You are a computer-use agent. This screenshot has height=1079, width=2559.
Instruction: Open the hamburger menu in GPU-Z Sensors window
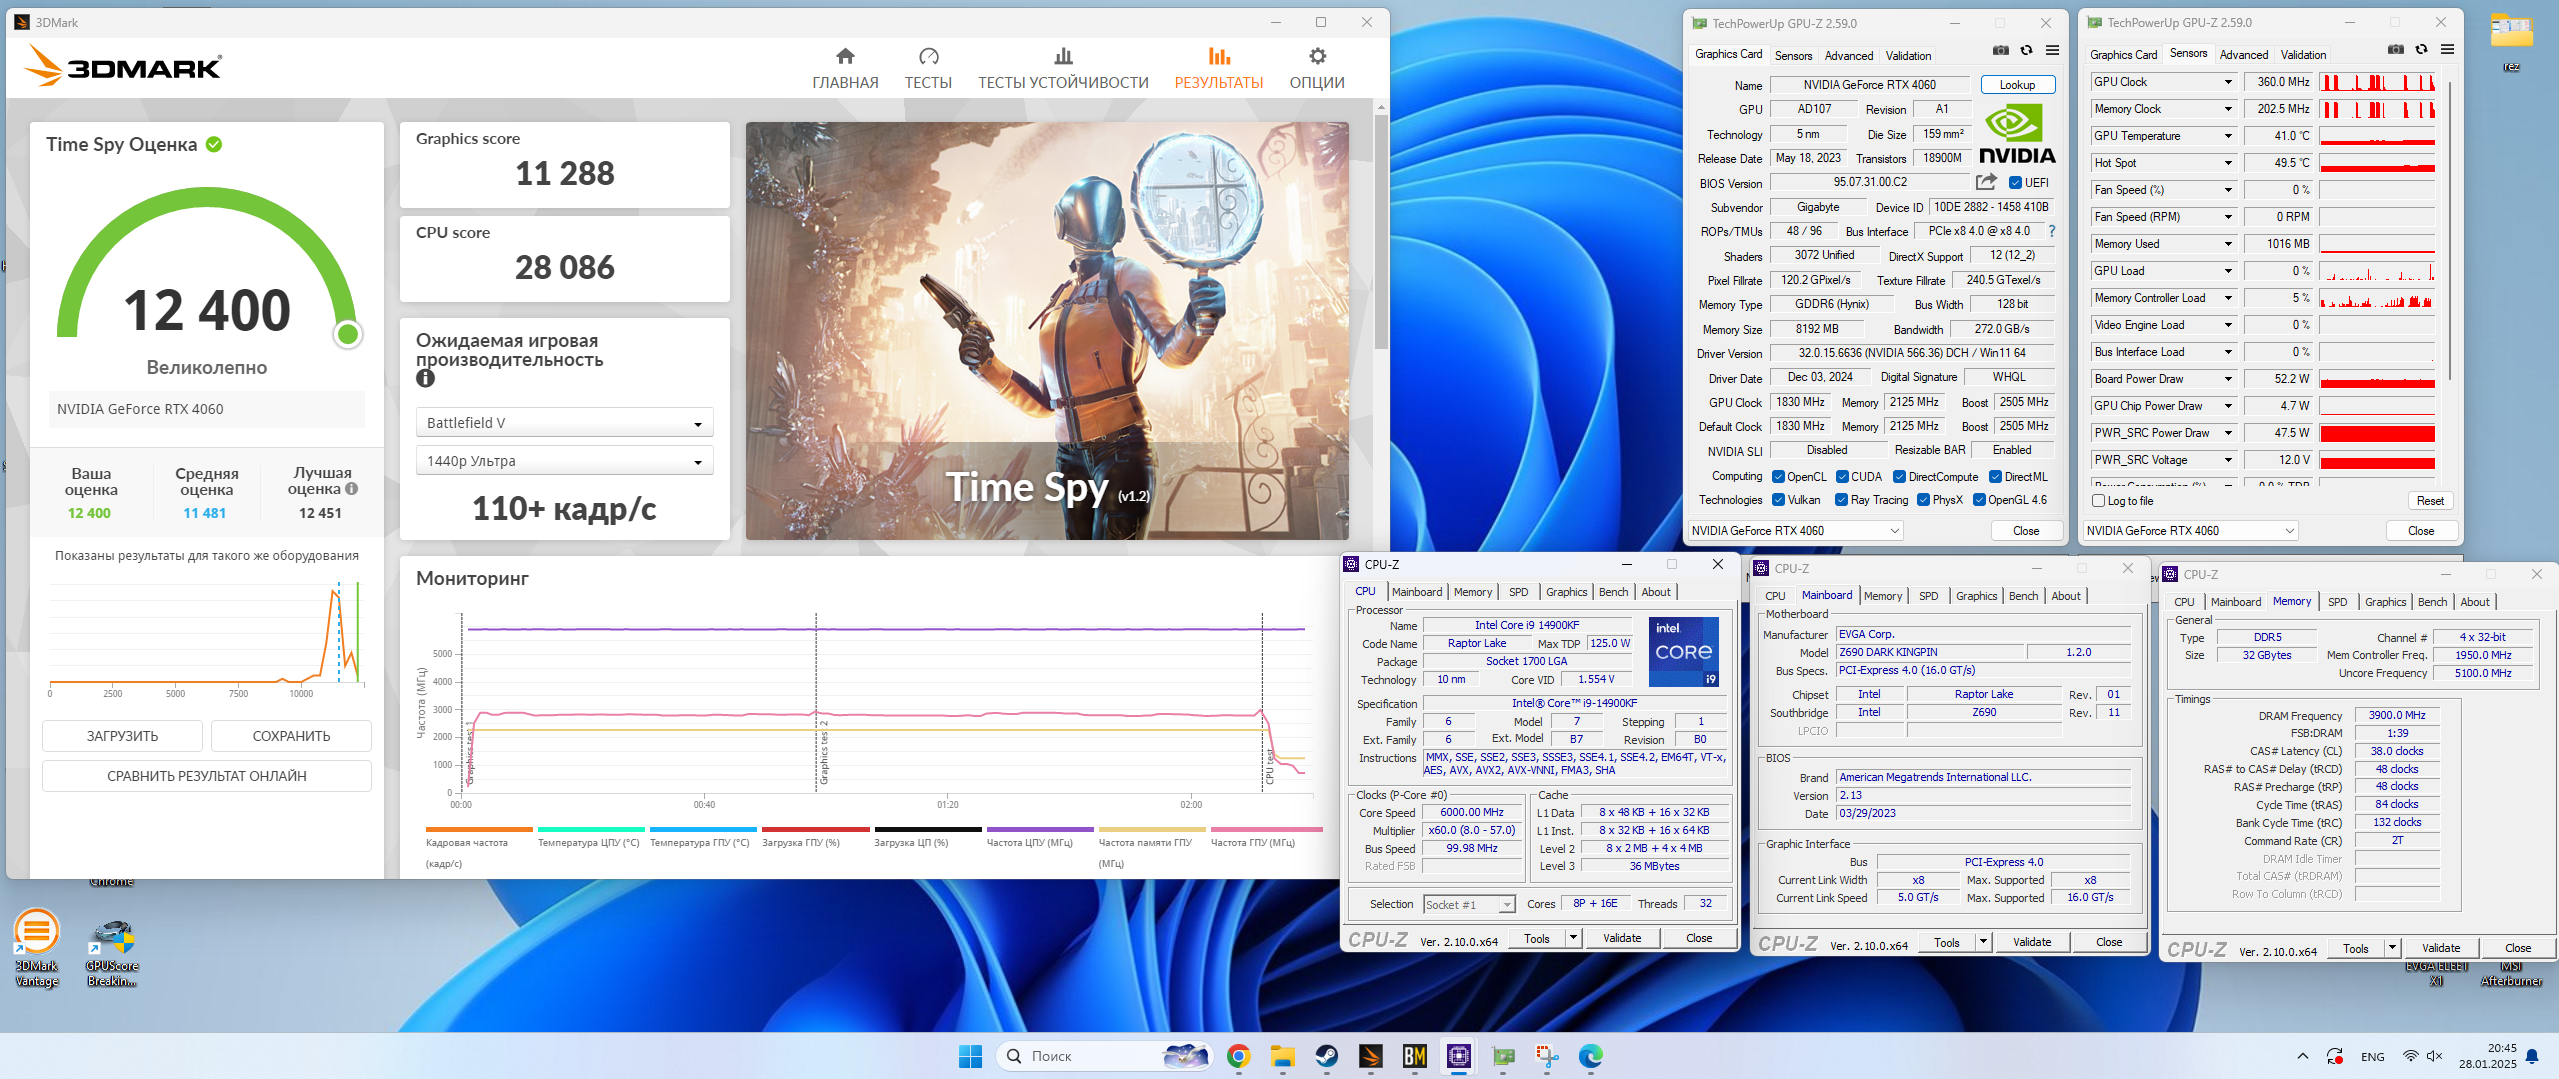click(2447, 49)
